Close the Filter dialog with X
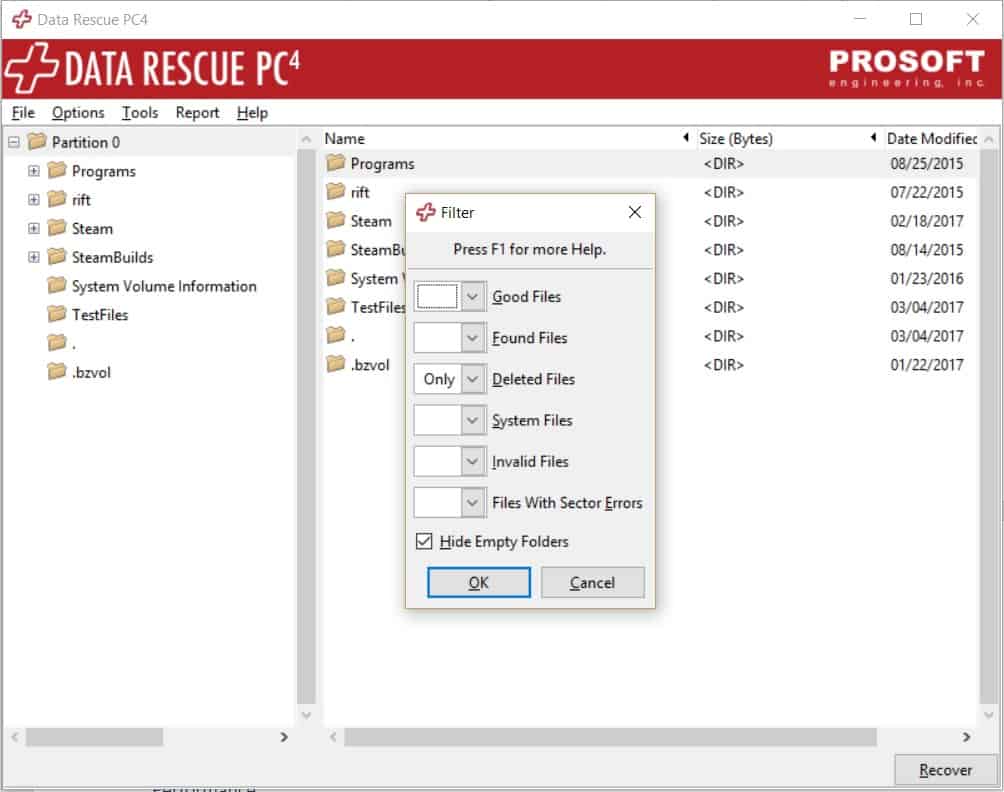This screenshot has width=1004, height=792. [x=635, y=212]
